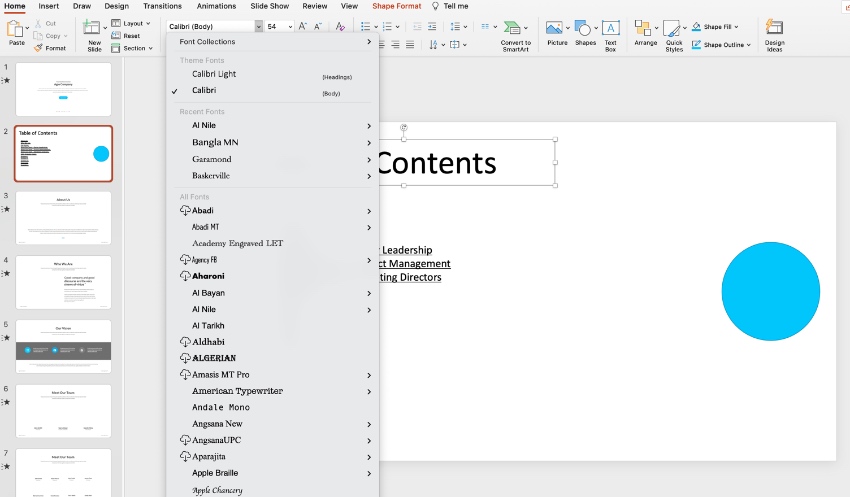The image size is (850, 497).
Task: Click the Arrange icon
Action: click(642, 28)
